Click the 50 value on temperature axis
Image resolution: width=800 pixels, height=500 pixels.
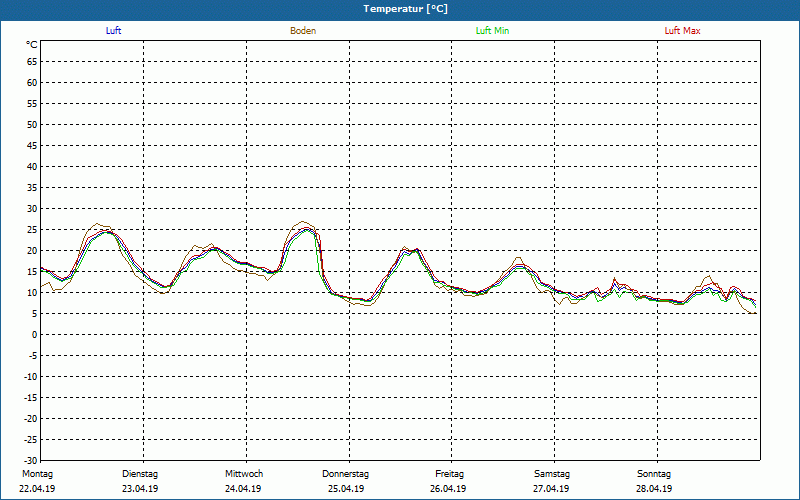pyautogui.click(x=32, y=124)
